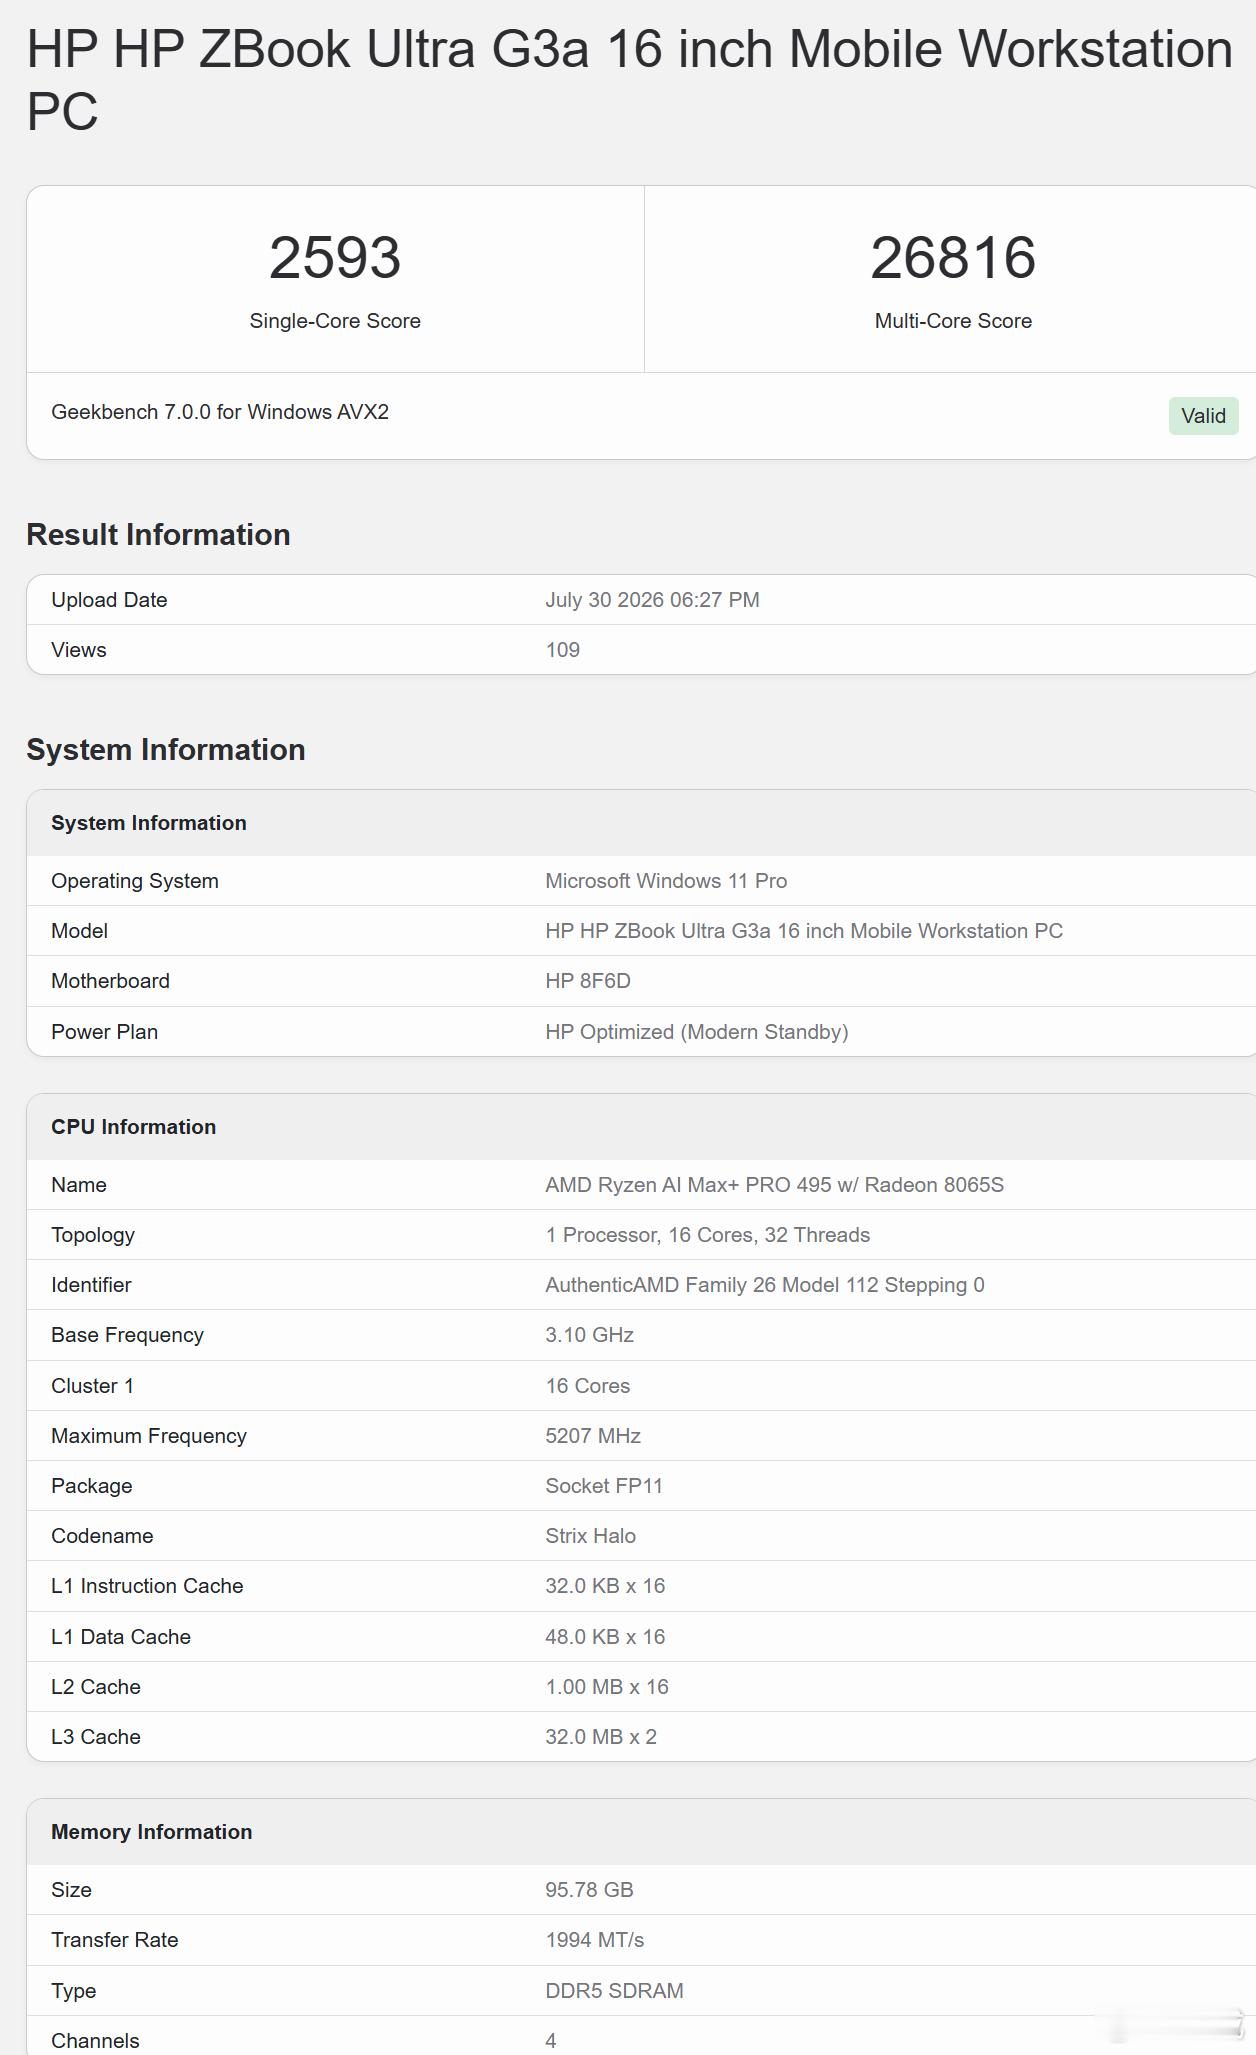The width and height of the screenshot is (1256, 2055).
Task: Click AMD Ryzen AI Max+ PRO 495 name
Action: tap(774, 1185)
